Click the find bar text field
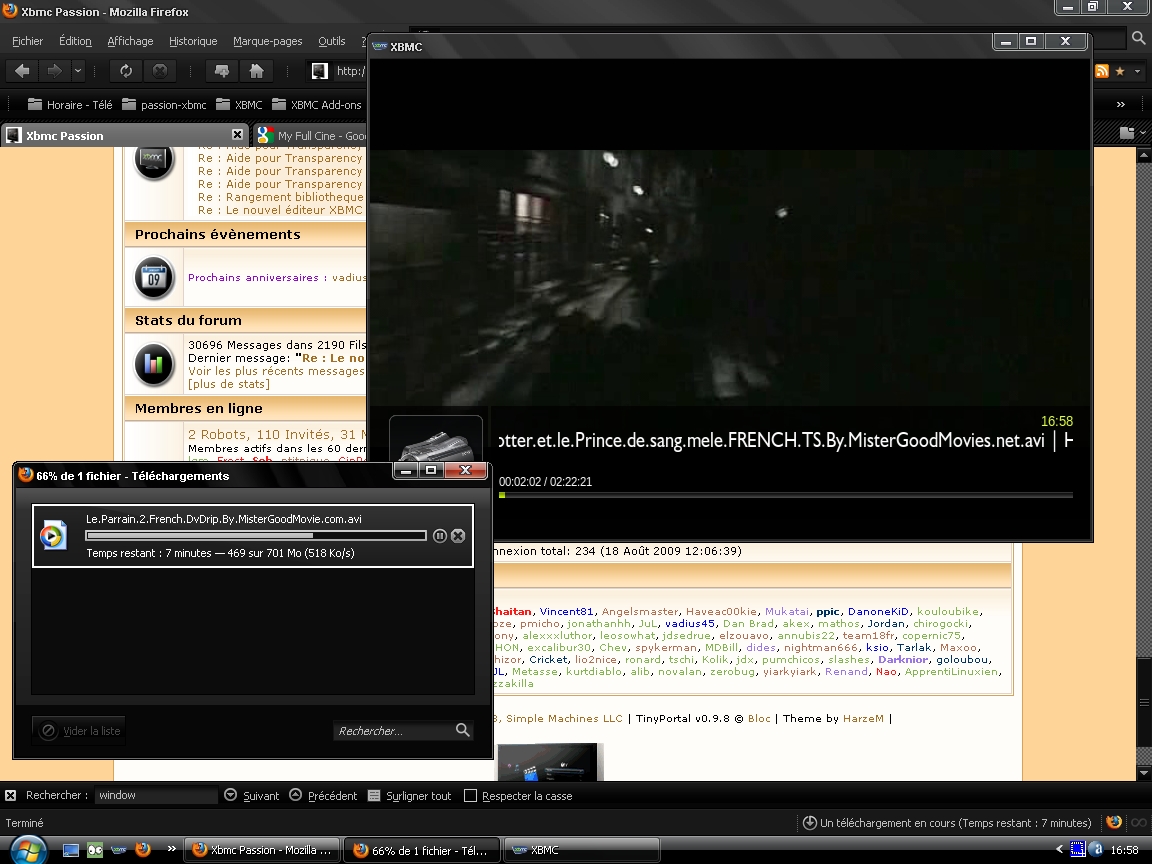The height and width of the screenshot is (864, 1152). pyautogui.click(x=156, y=795)
